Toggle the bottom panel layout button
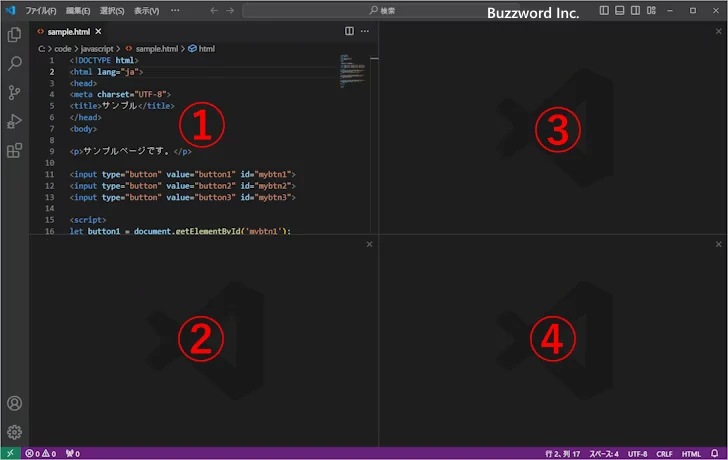 tap(620, 10)
